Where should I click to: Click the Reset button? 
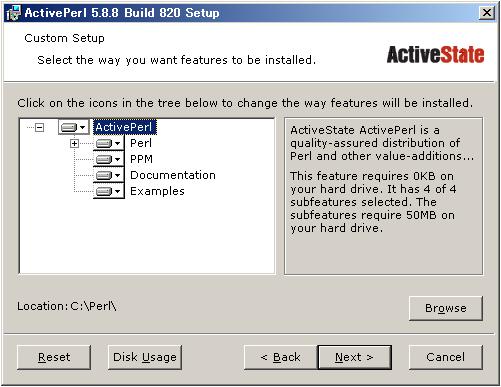54,357
